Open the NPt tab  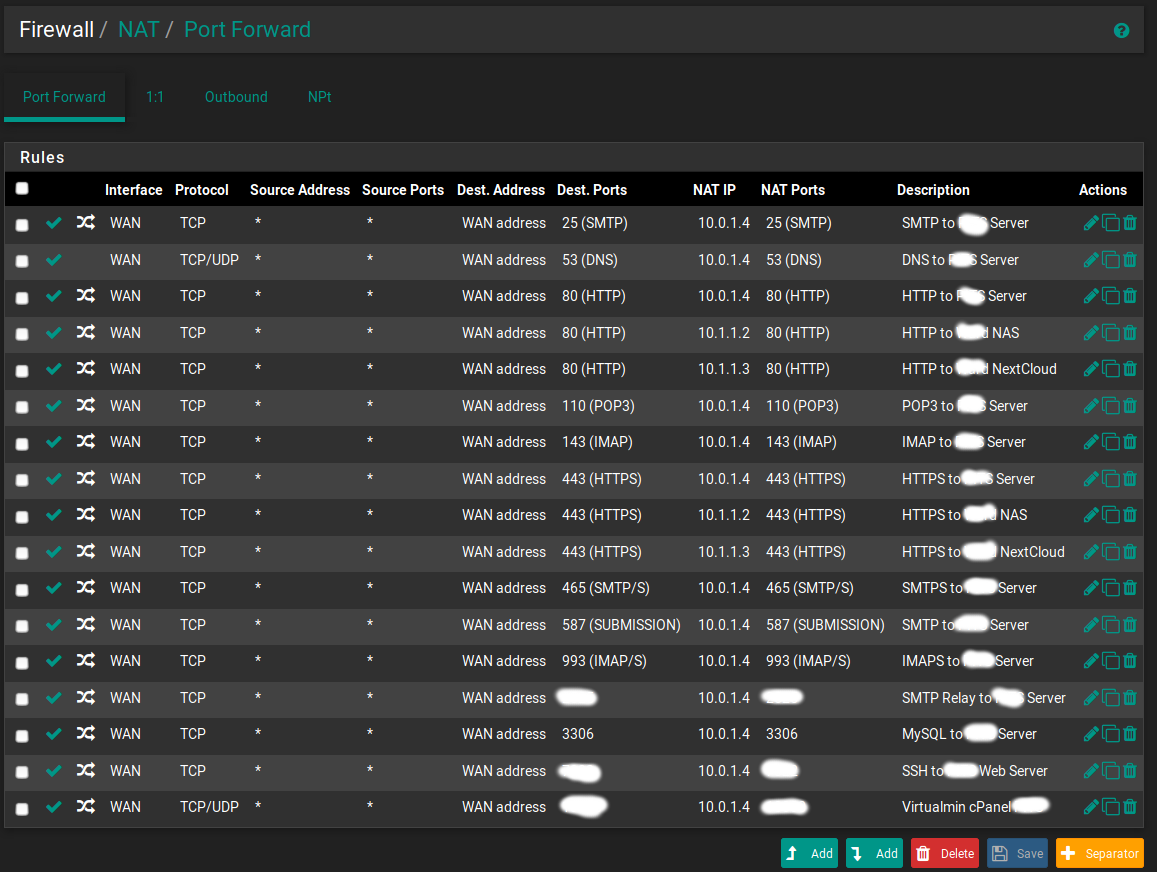click(319, 97)
